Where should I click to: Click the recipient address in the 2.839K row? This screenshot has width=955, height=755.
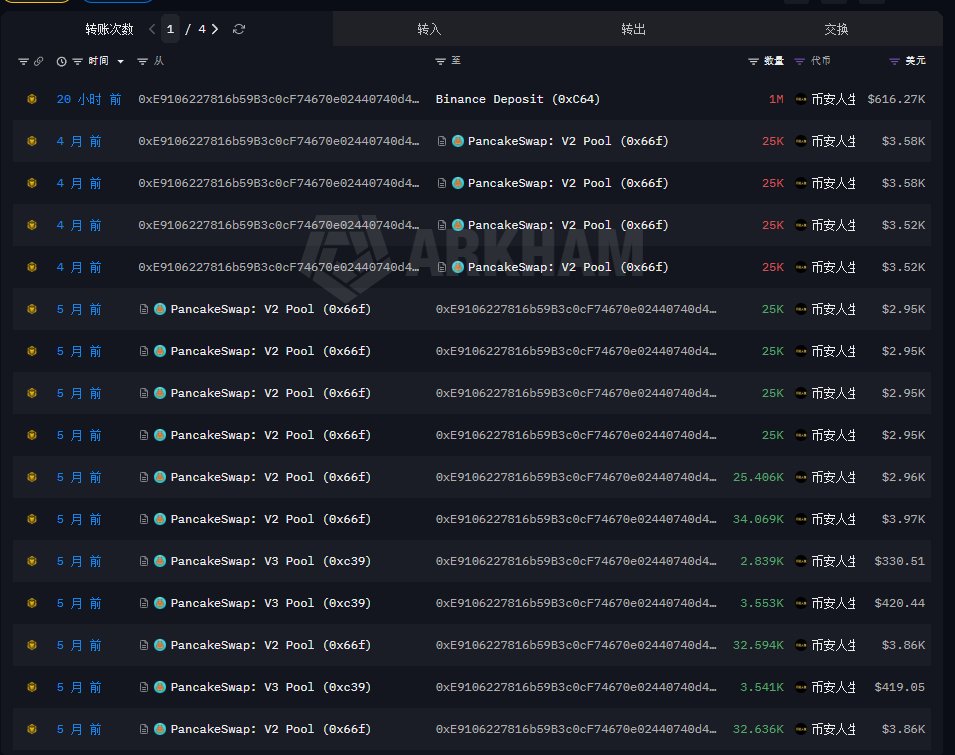pos(576,561)
